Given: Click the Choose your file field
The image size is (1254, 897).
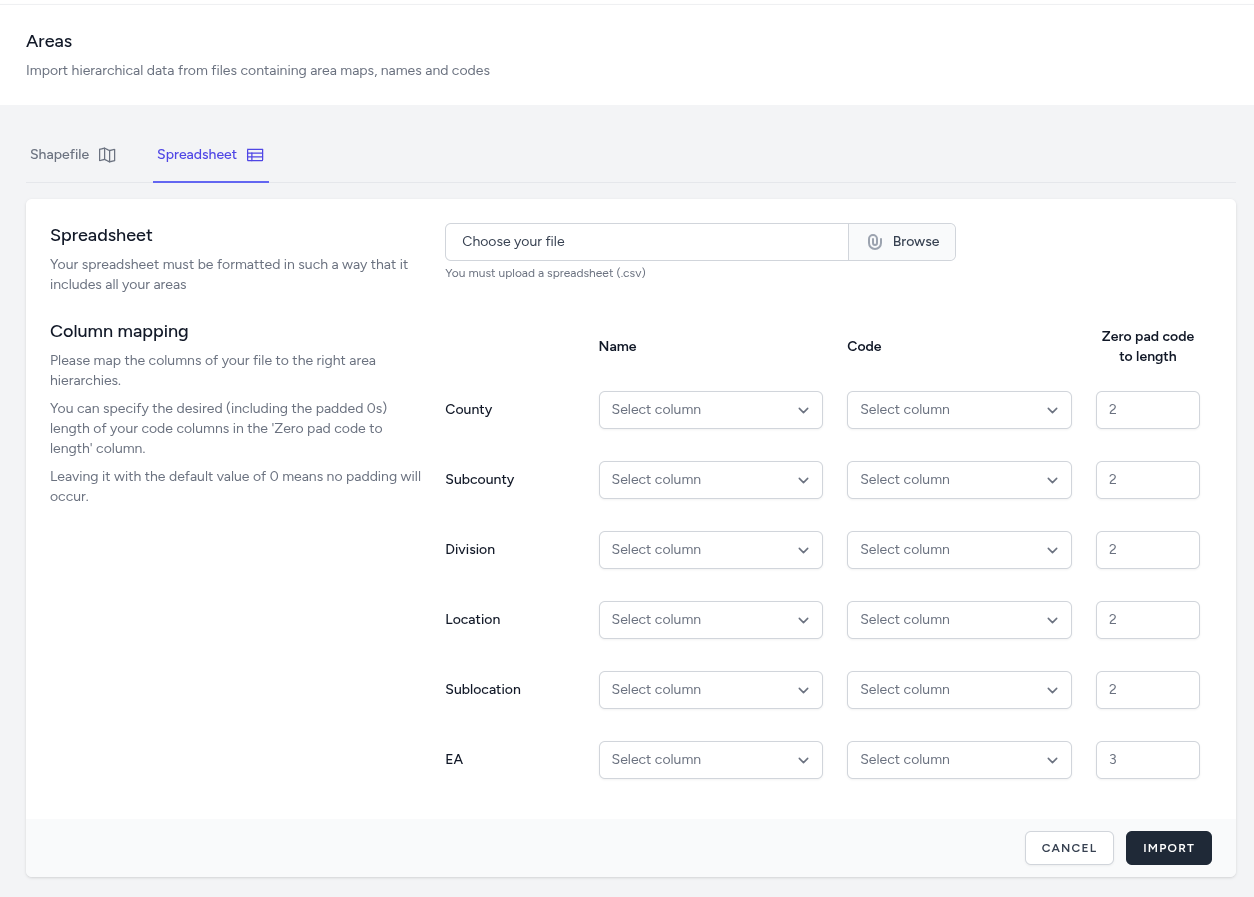Looking at the screenshot, I should pyautogui.click(x=646, y=242).
